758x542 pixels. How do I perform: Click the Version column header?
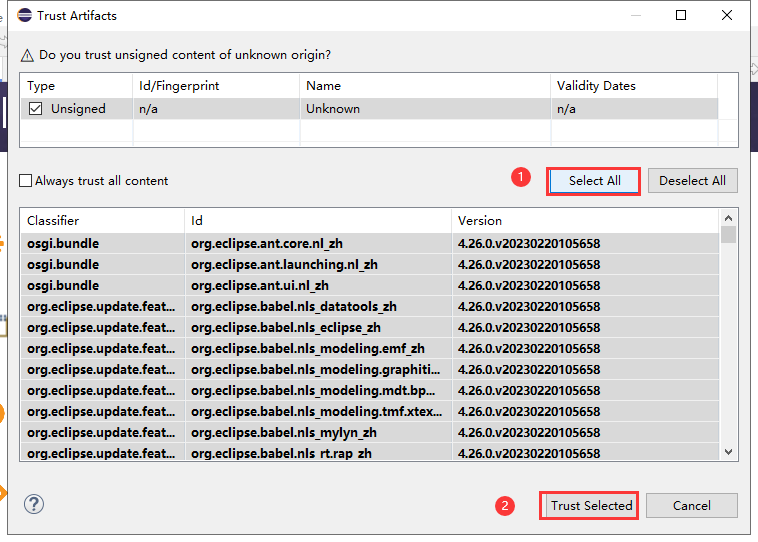585,220
